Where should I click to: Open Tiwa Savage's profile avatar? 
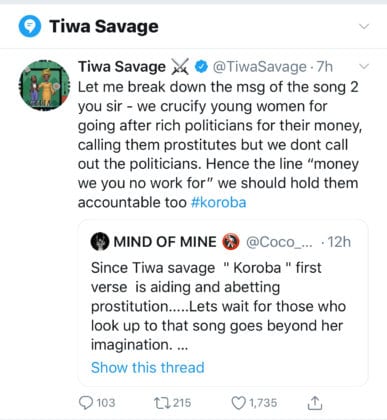[x=44, y=85]
